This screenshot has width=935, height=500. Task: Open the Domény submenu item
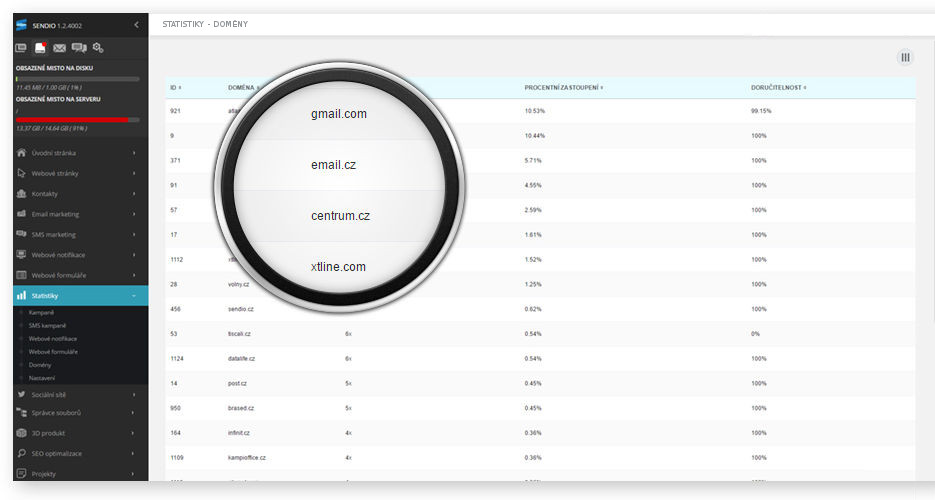pos(40,365)
